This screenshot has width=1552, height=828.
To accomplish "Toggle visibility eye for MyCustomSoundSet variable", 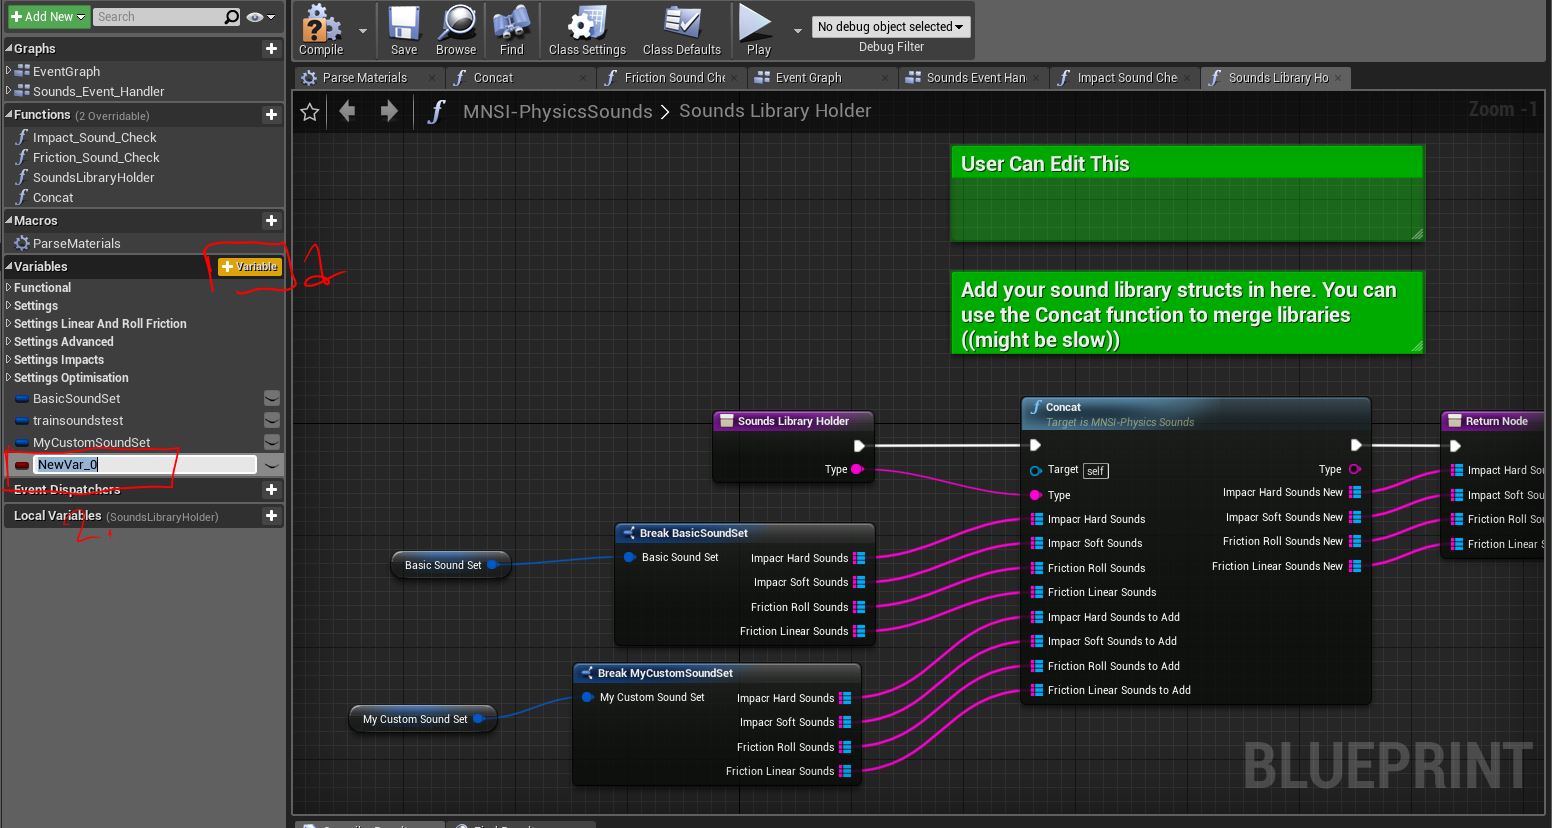I will click(x=271, y=442).
